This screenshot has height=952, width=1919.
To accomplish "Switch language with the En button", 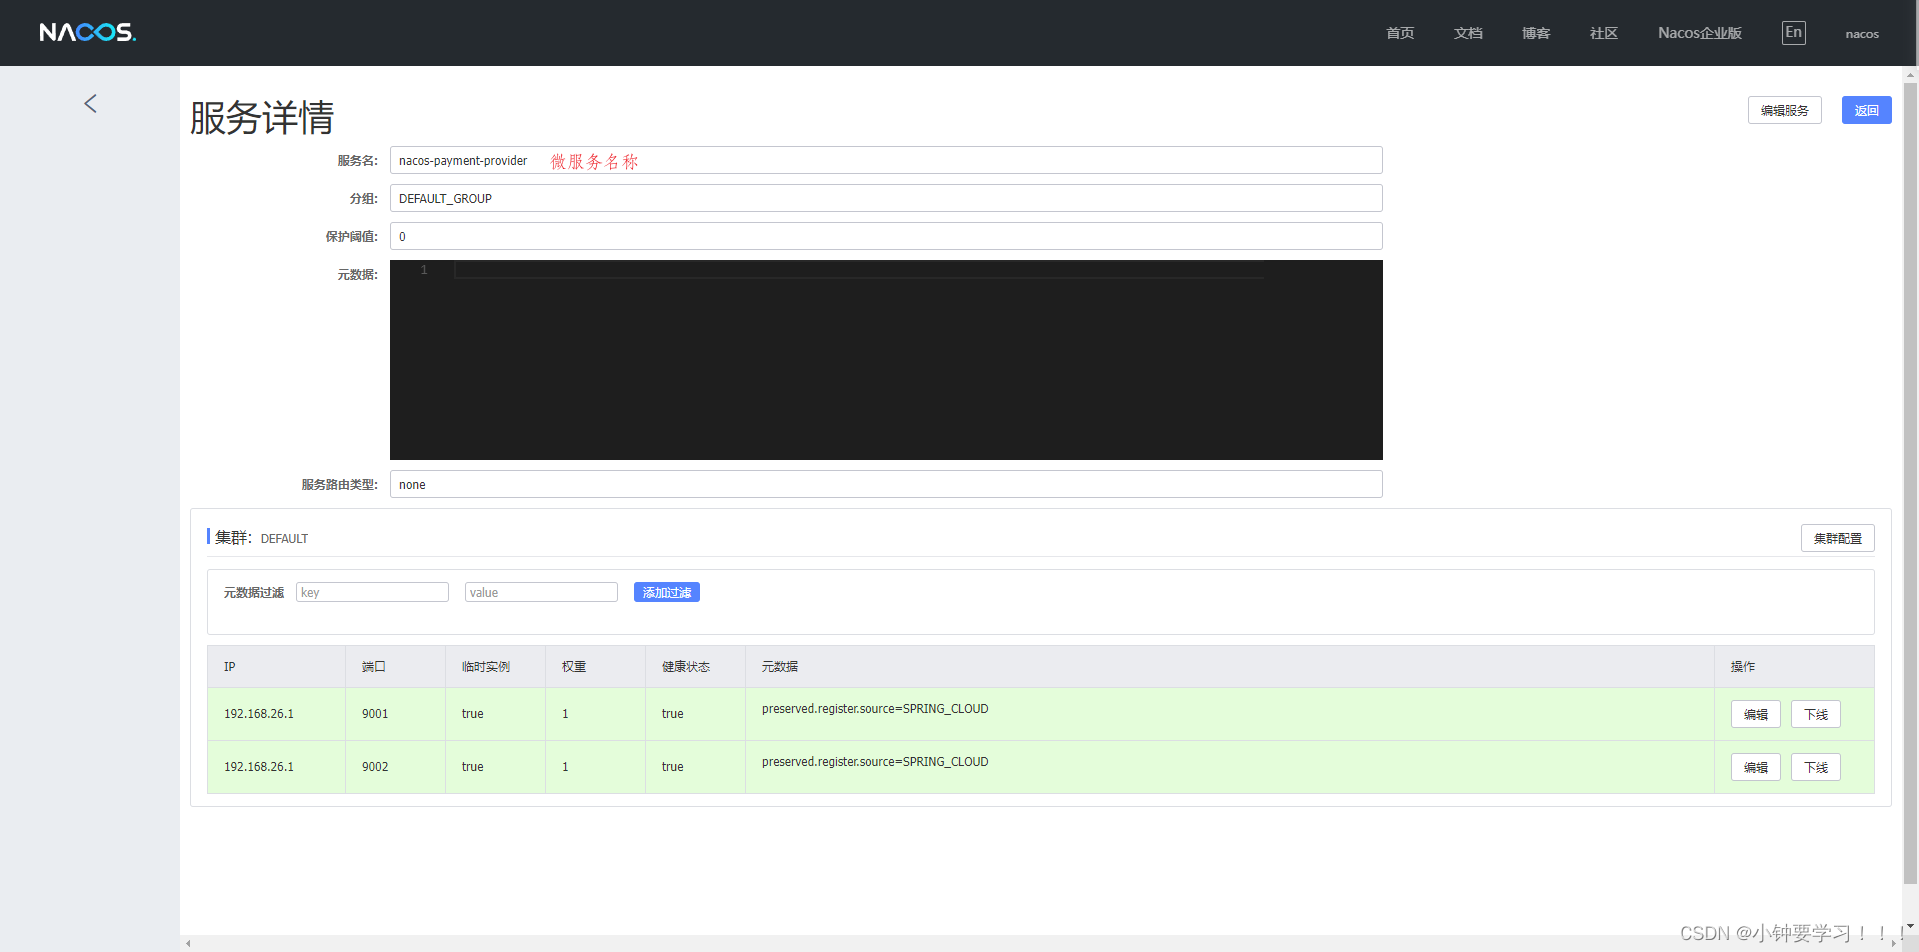I will click(1794, 33).
